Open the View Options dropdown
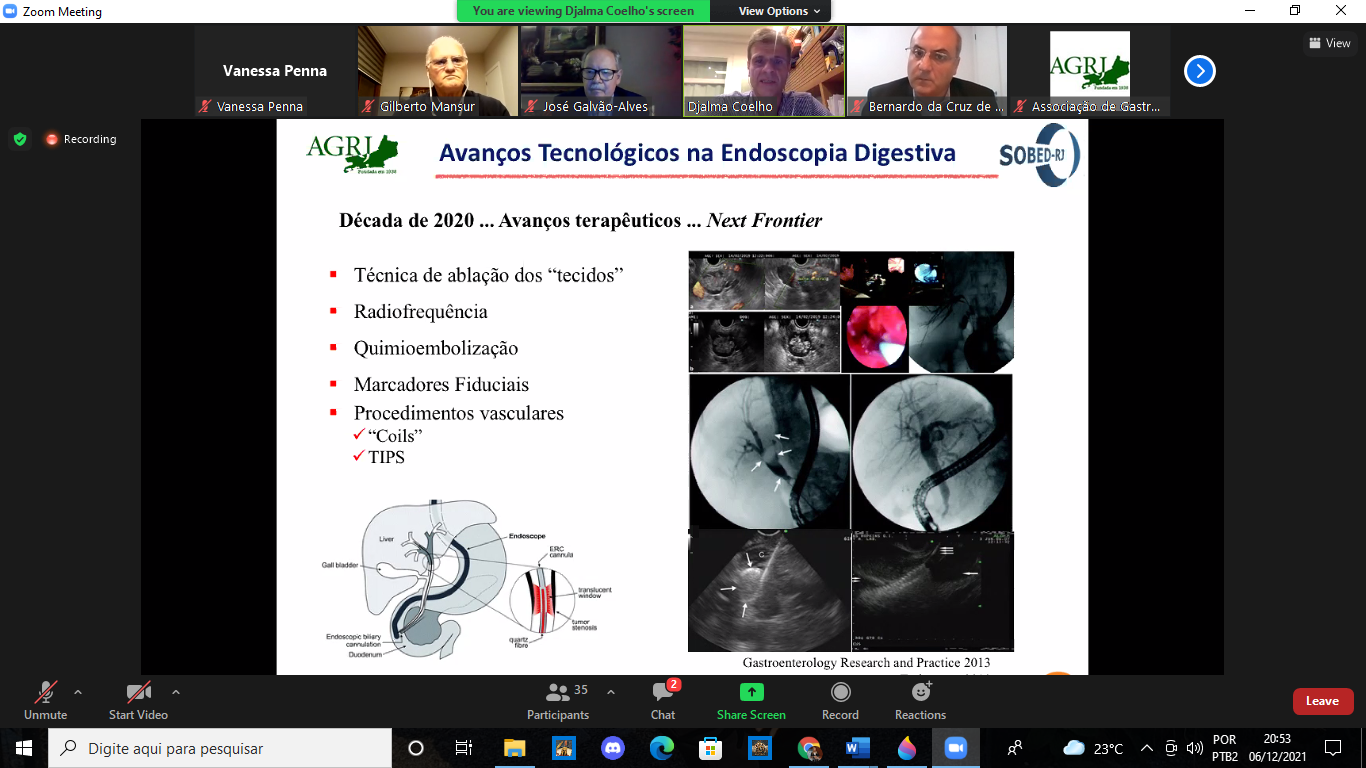Screen dimensions: 1366x768 tap(779, 11)
